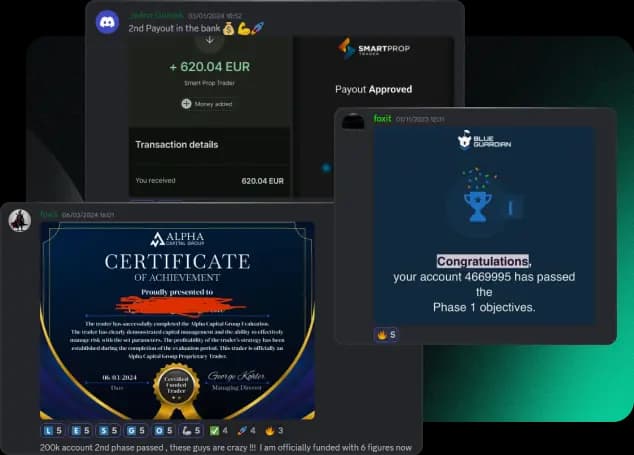Click the down arrow above 620.04 EUR
Viewport: 634px width, 455px height.
coord(209,40)
